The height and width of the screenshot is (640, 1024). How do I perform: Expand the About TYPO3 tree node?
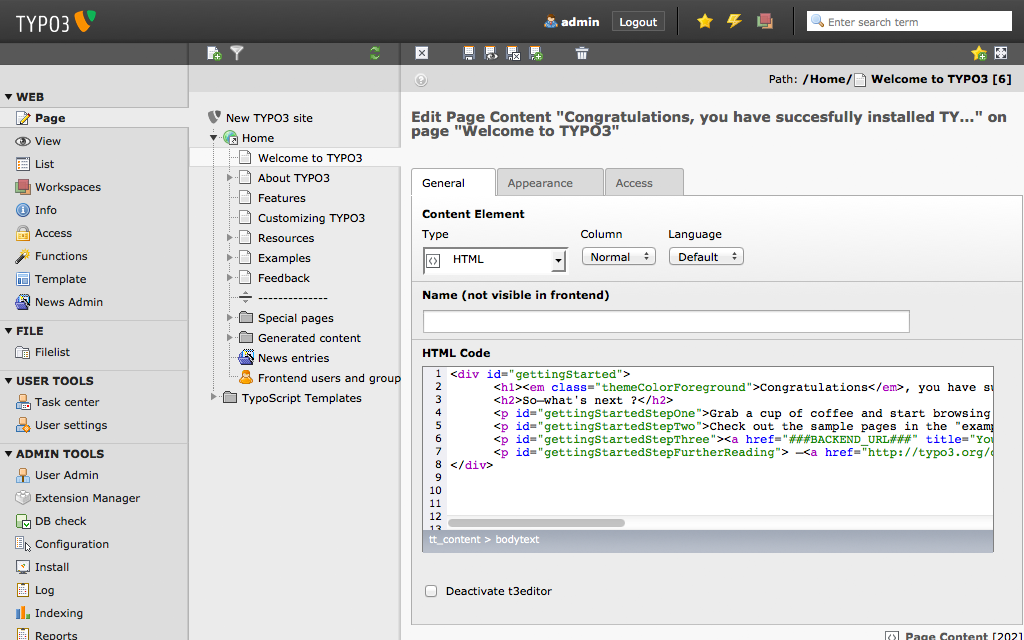(x=229, y=178)
